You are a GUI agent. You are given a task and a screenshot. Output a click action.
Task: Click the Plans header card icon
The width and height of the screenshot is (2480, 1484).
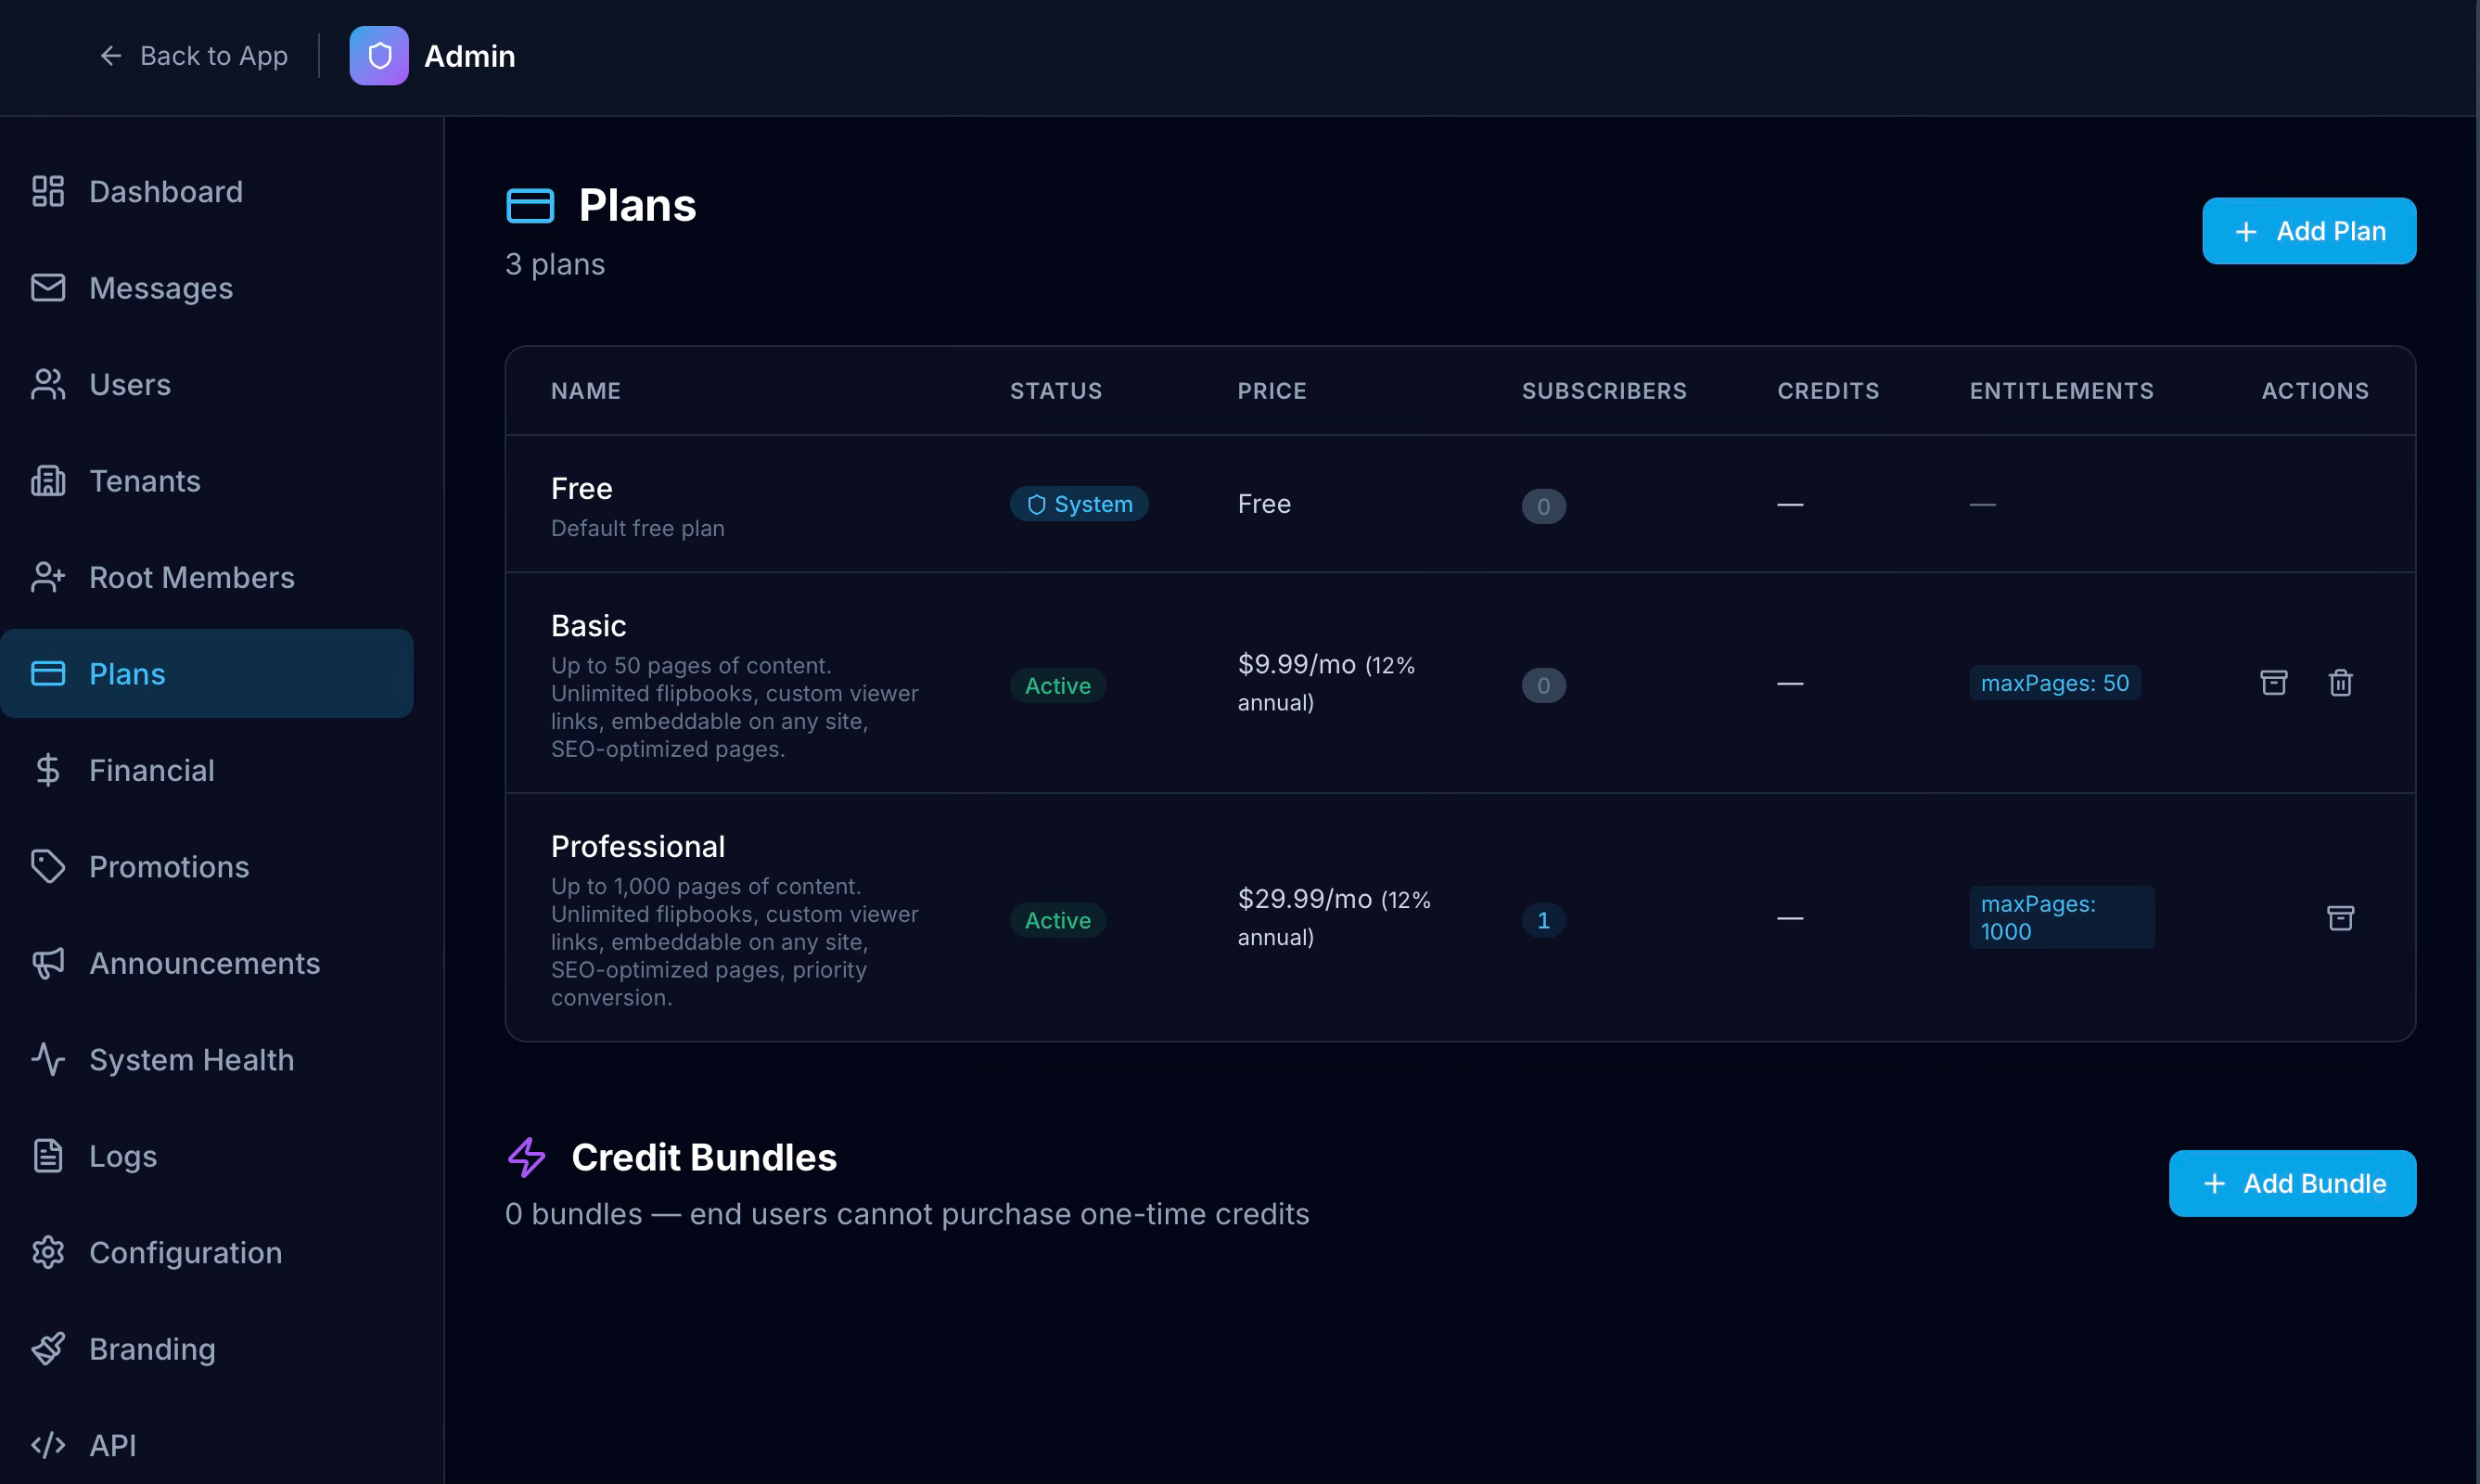point(530,206)
